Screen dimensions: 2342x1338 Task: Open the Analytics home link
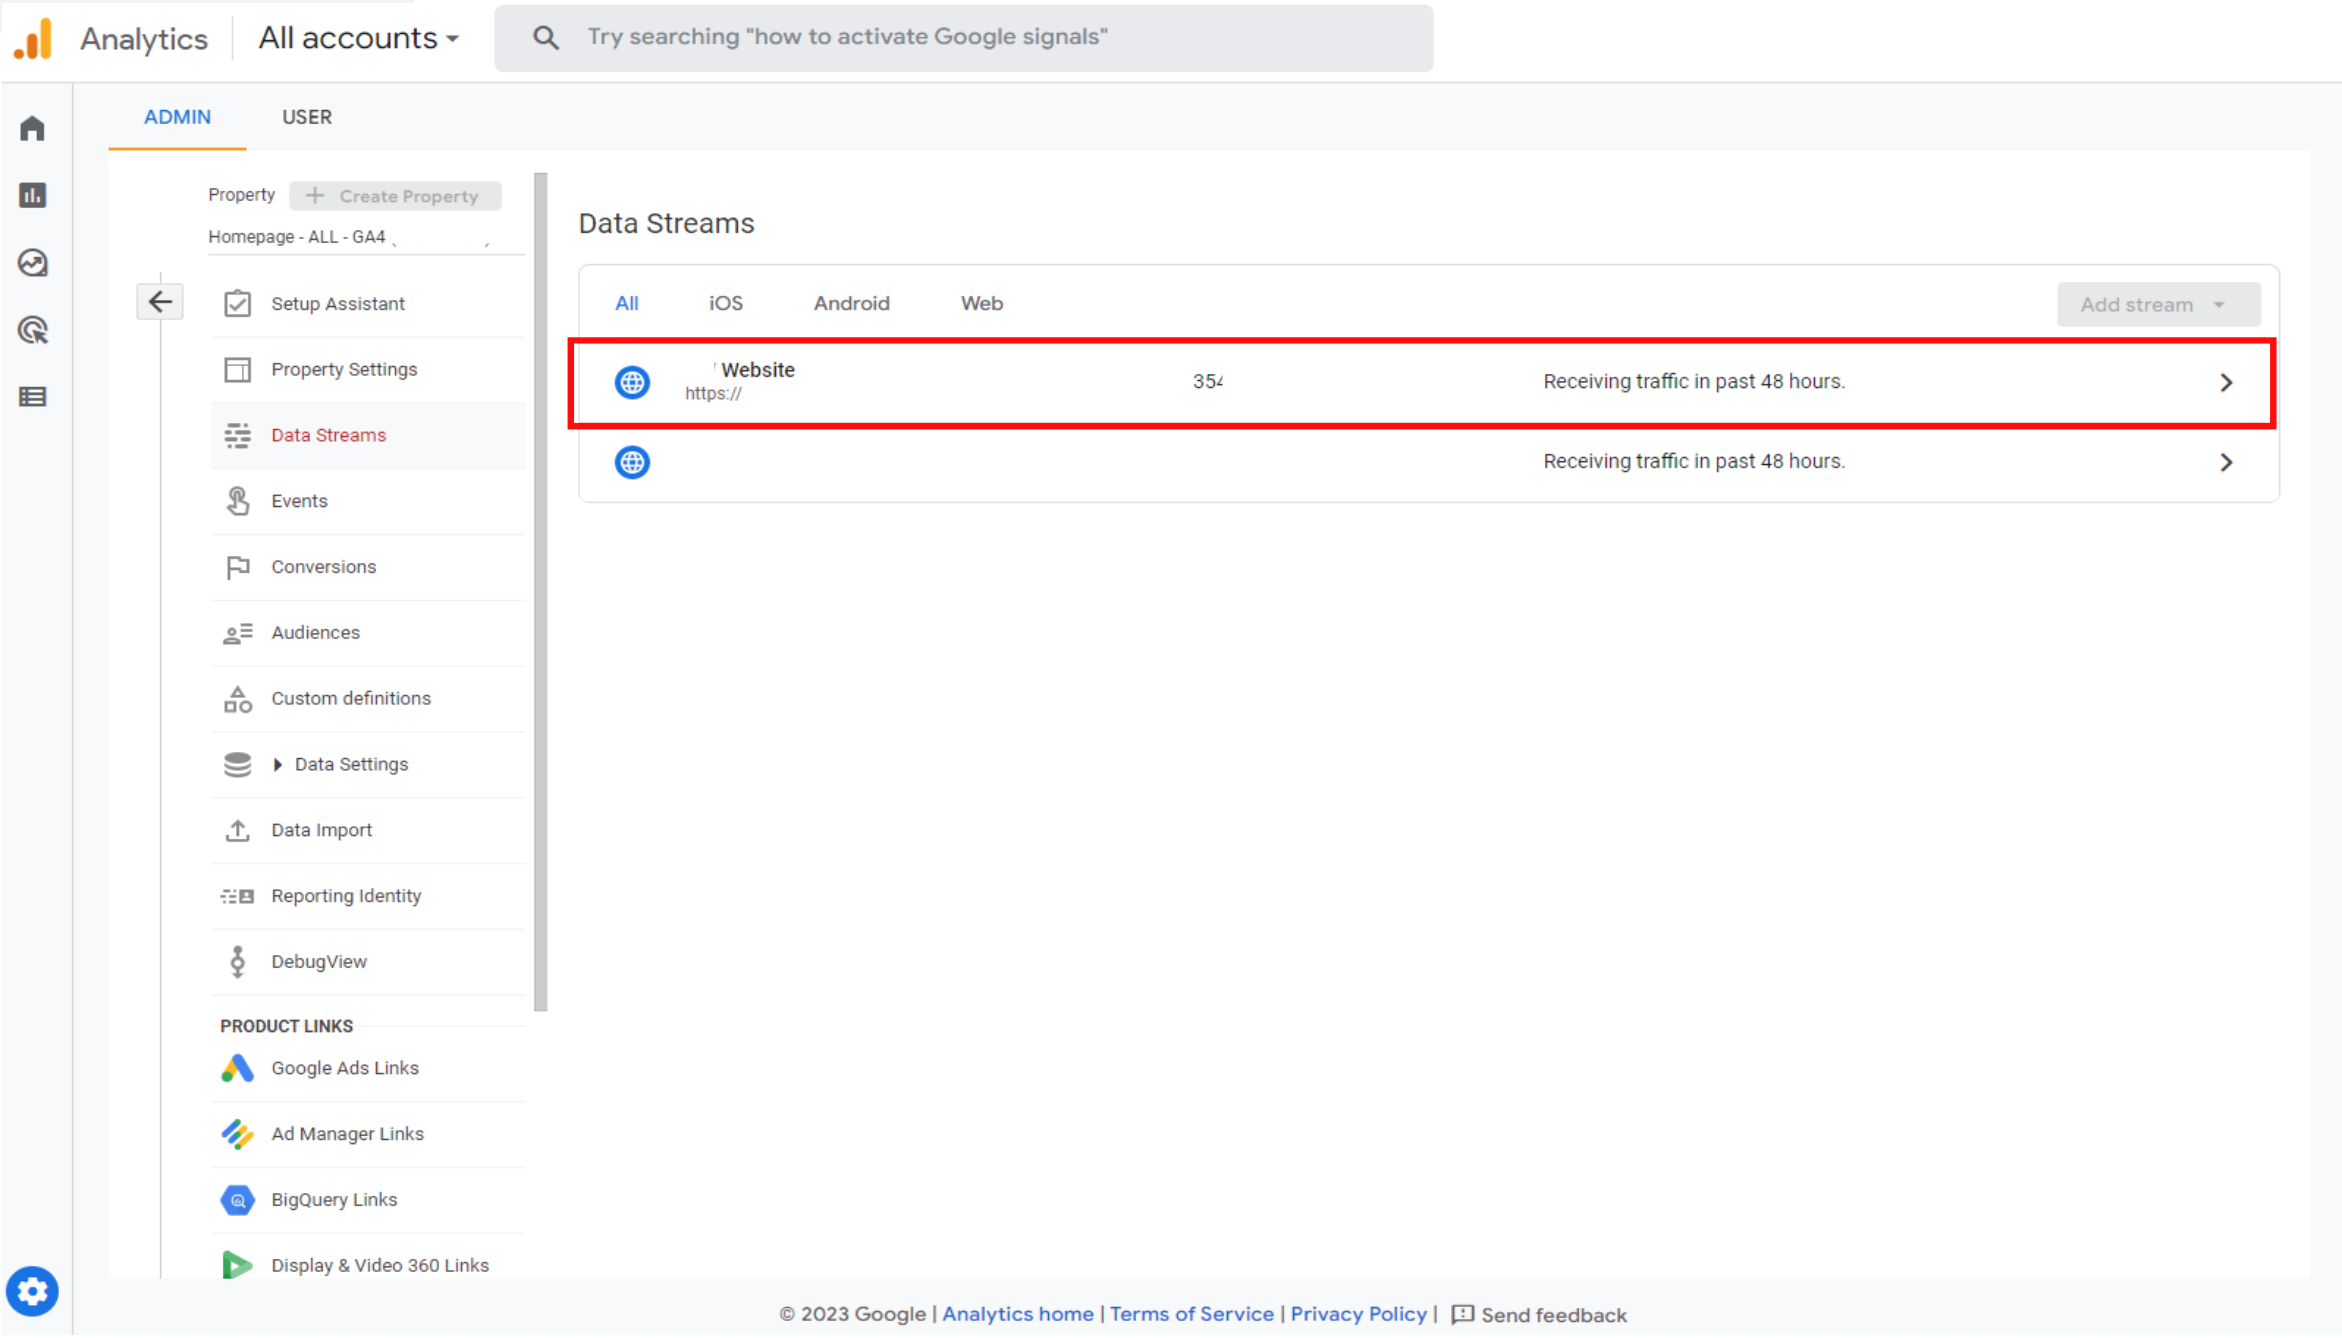coord(1017,1314)
